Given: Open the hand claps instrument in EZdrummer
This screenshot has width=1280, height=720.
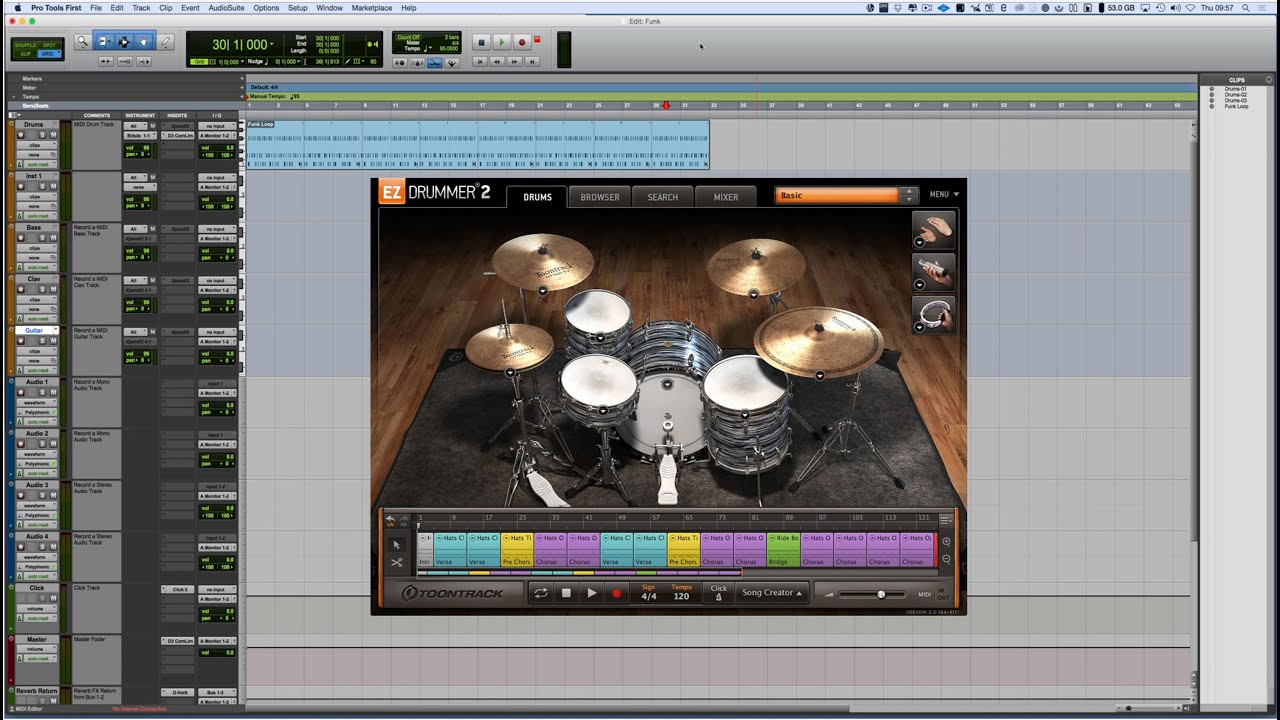Looking at the screenshot, I should 934,231.
